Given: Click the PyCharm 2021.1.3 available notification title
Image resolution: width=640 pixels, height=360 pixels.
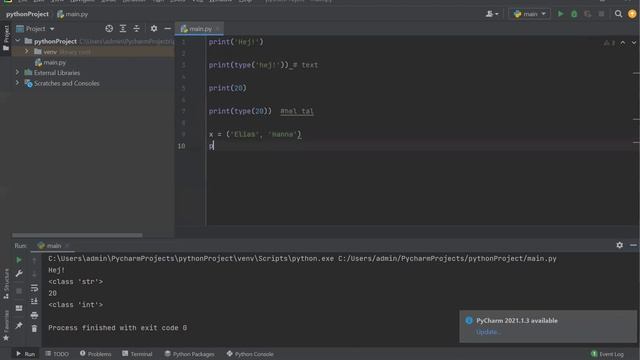Looking at the screenshot, I should 517,320.
